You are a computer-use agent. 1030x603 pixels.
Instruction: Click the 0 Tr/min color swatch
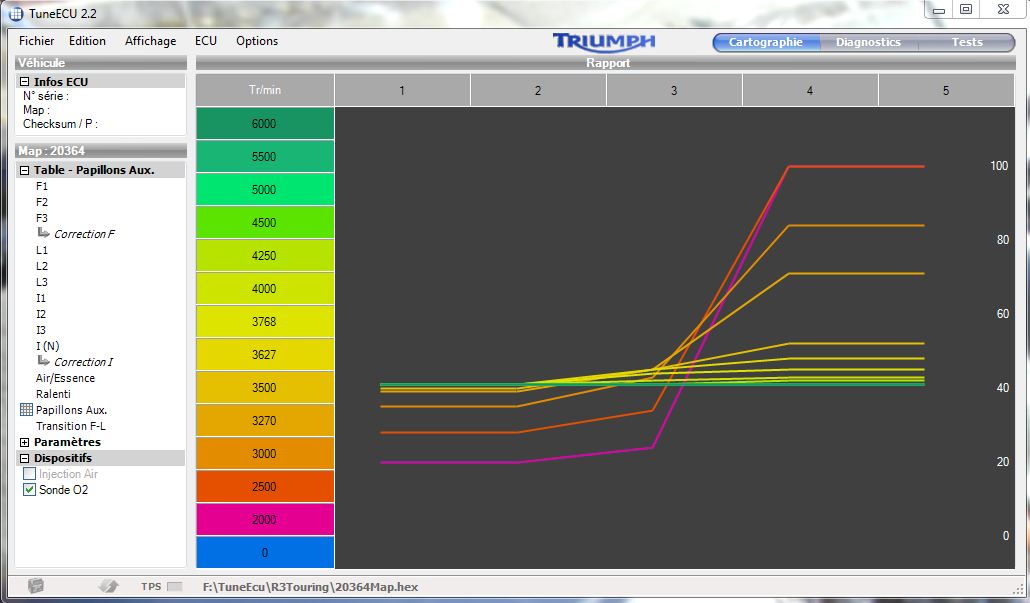265,552
